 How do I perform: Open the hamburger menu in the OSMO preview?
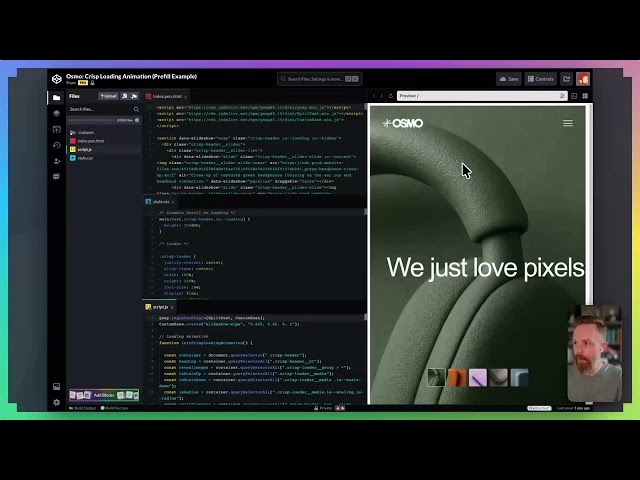pyautogui.click(x=568, y=123)
